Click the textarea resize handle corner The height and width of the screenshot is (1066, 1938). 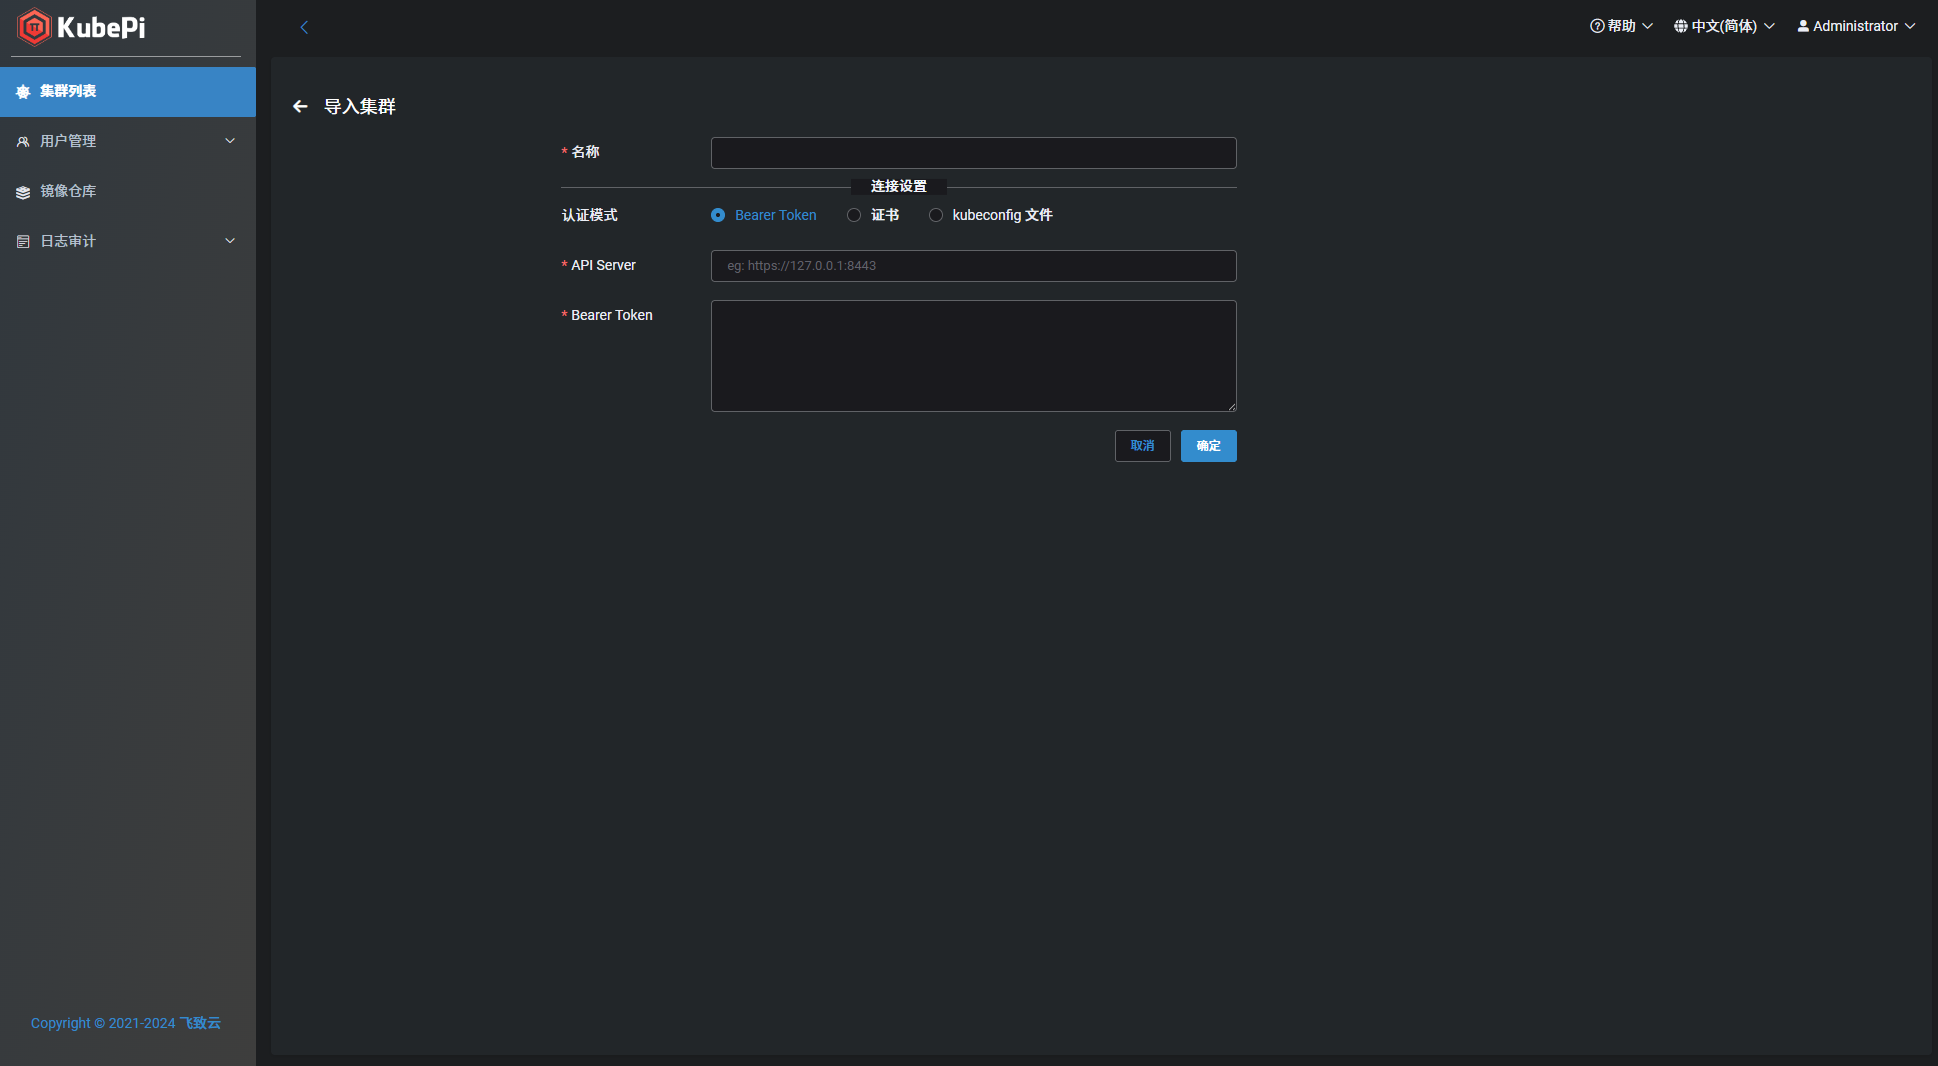[x=1232, y=407]
